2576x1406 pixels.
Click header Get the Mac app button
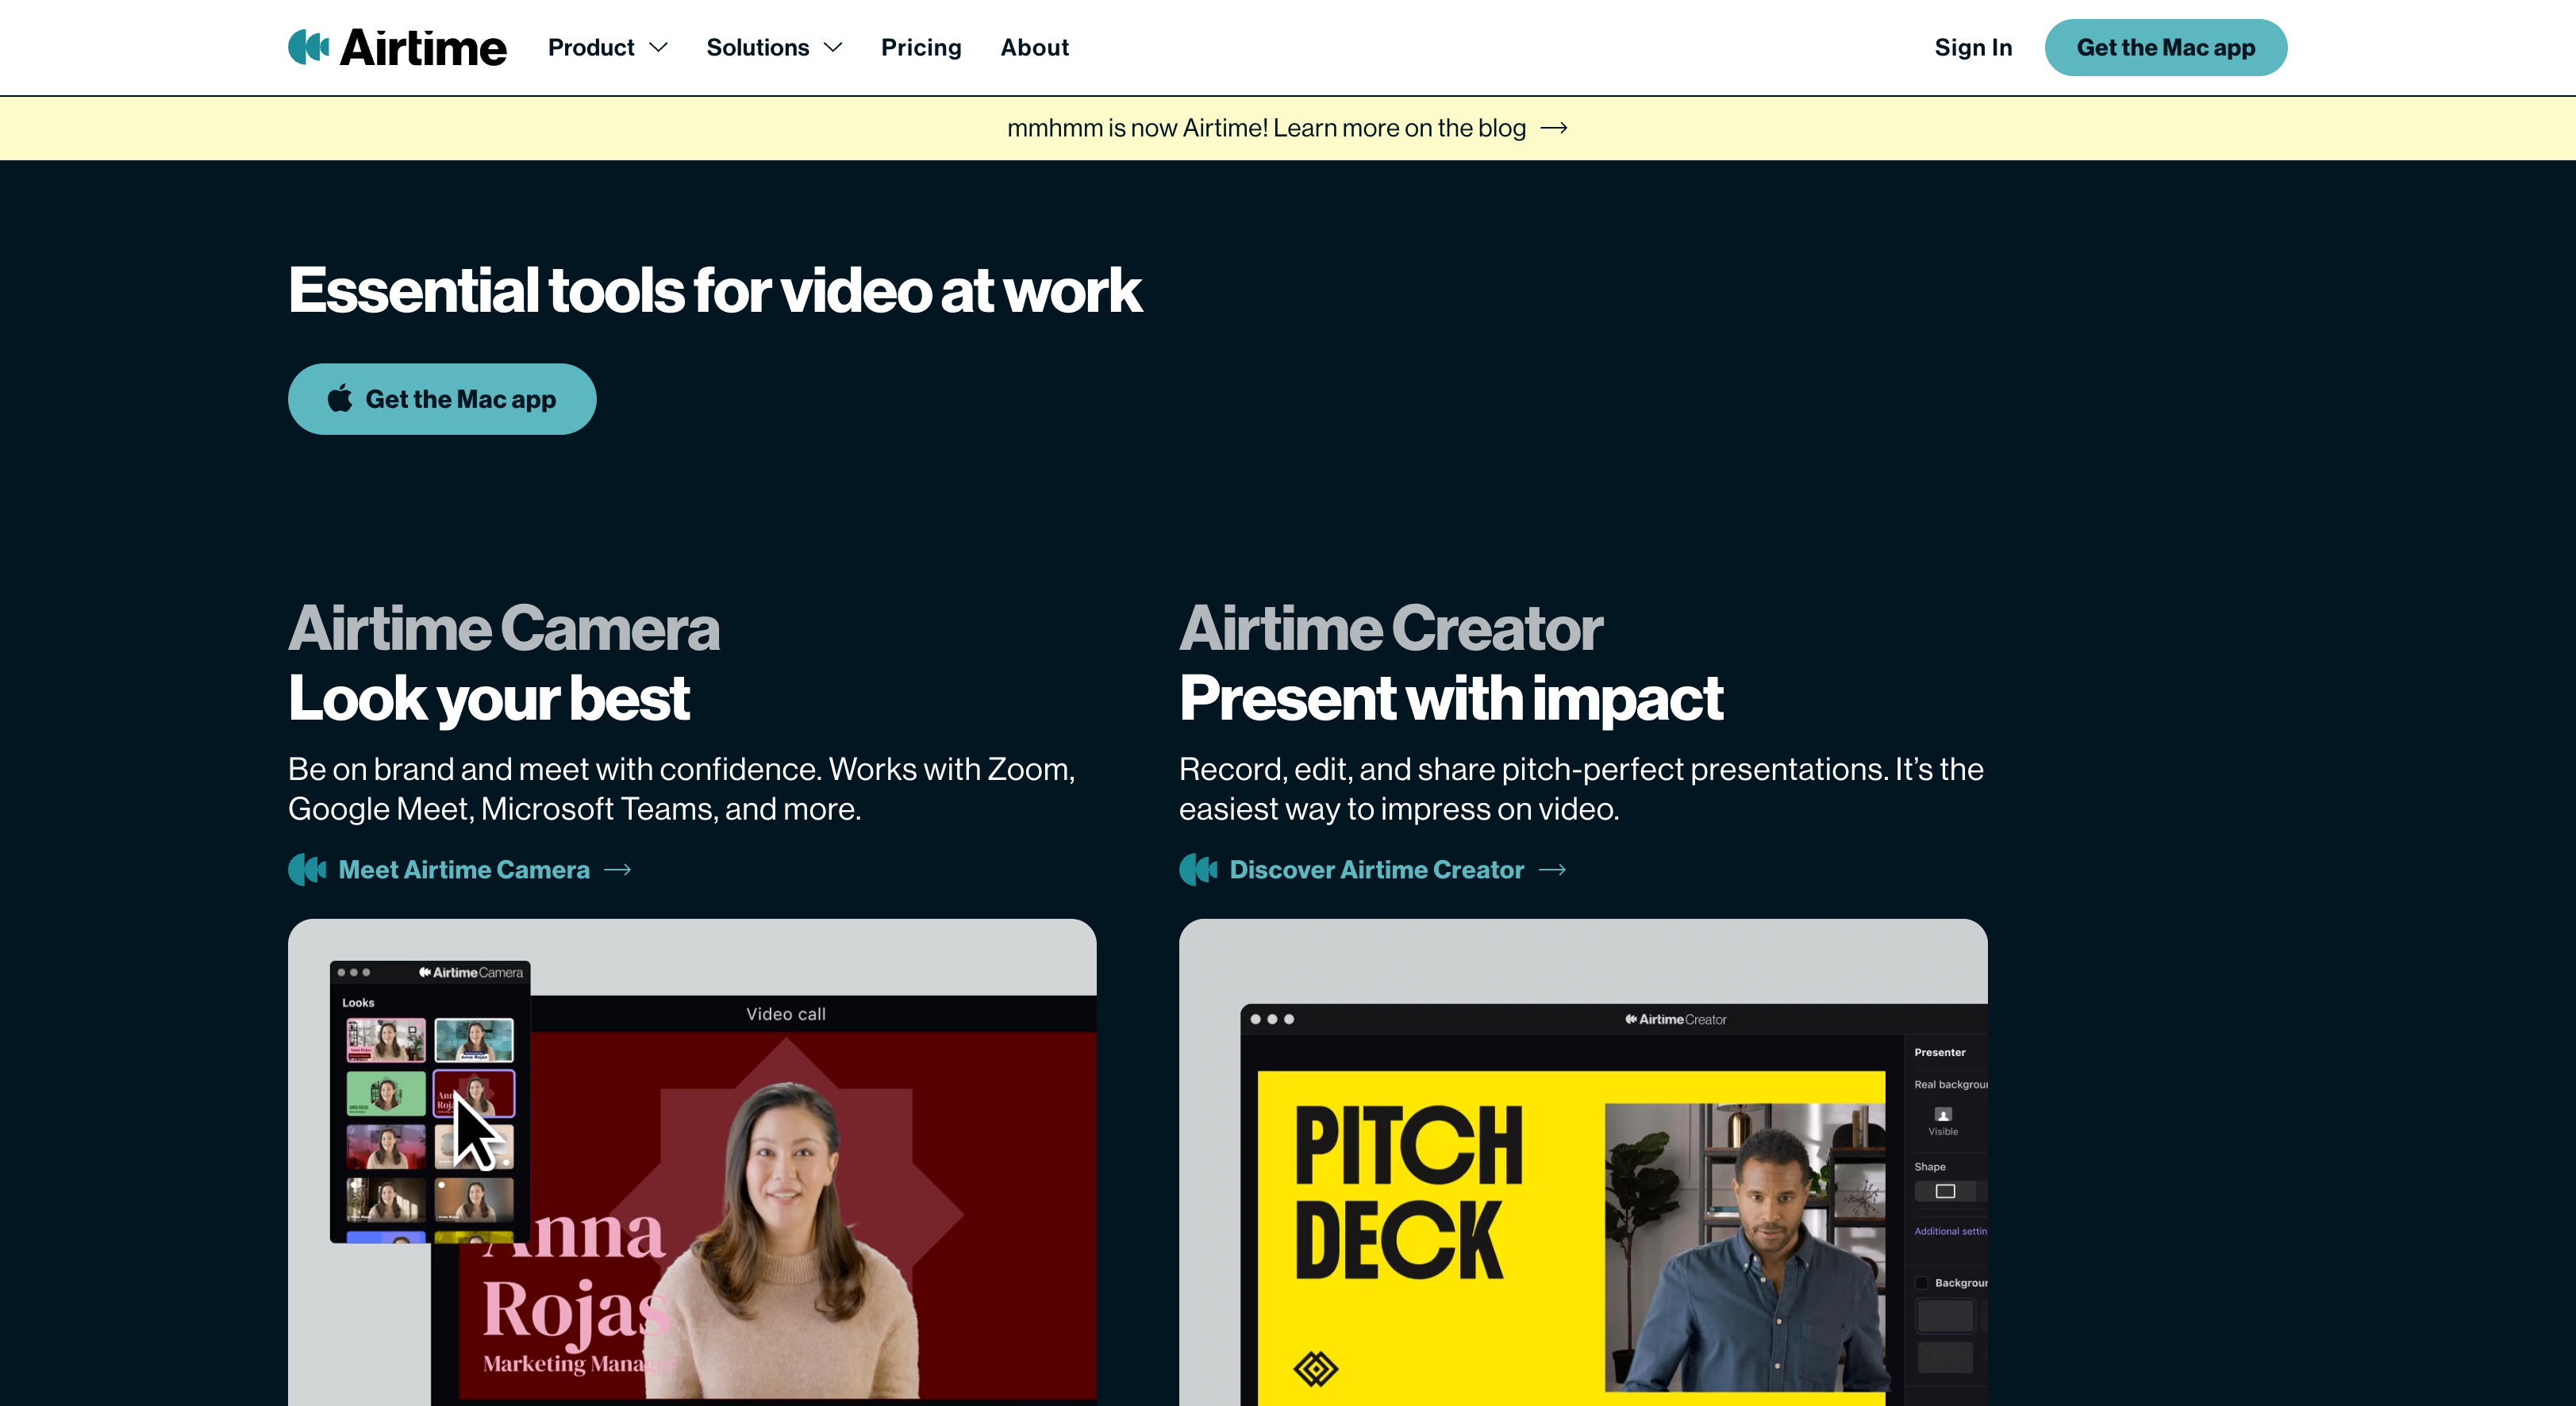[2165, 47]
